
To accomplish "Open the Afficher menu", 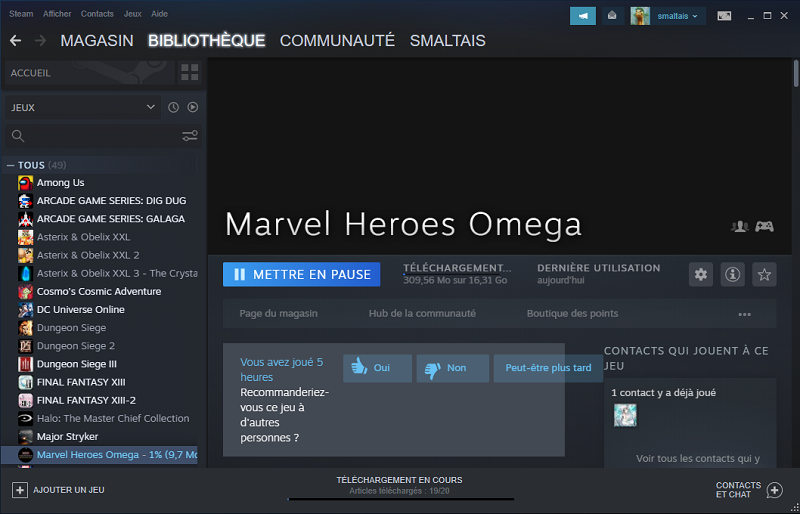I will [x=57, y=14].
